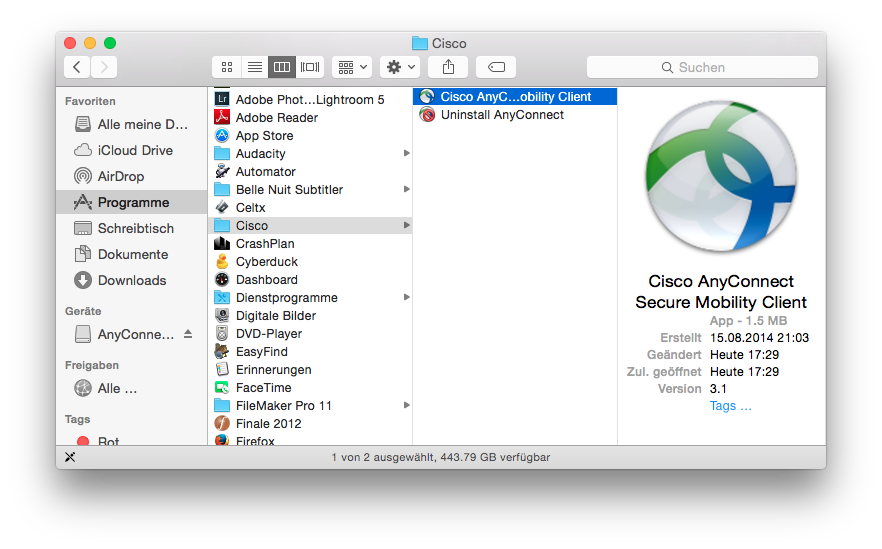This screenshot has width=882, height=549.
Task: Select the FaceTime icon
Action: [x=222, y=387]
